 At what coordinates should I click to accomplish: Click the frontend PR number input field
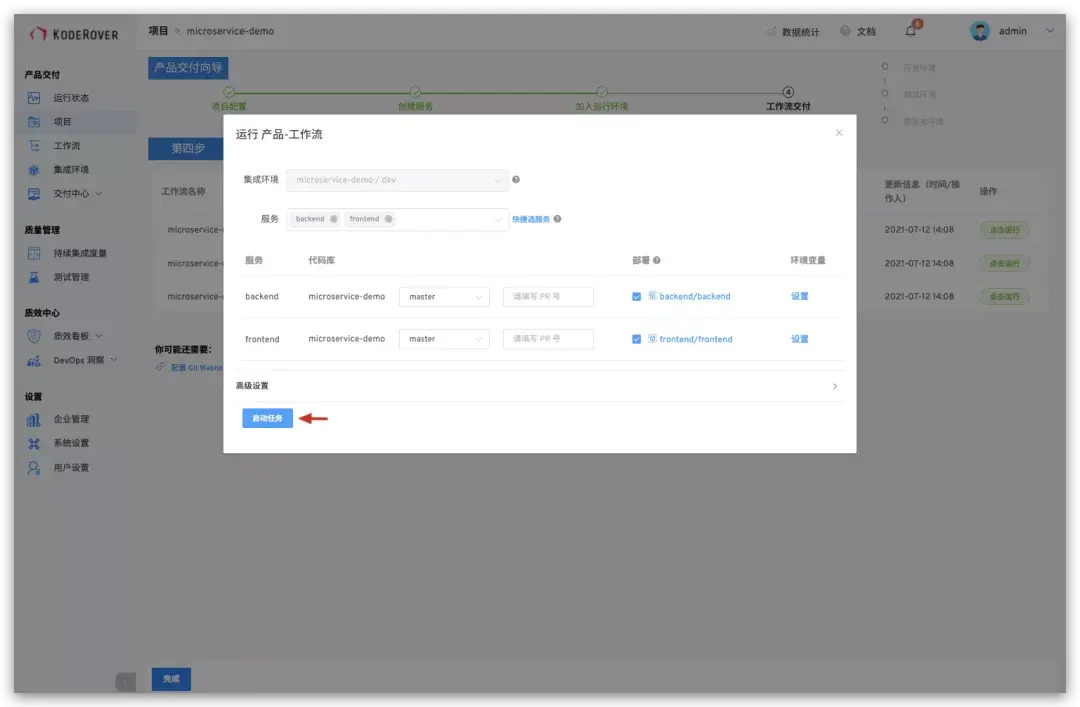[x=546, y=338]
